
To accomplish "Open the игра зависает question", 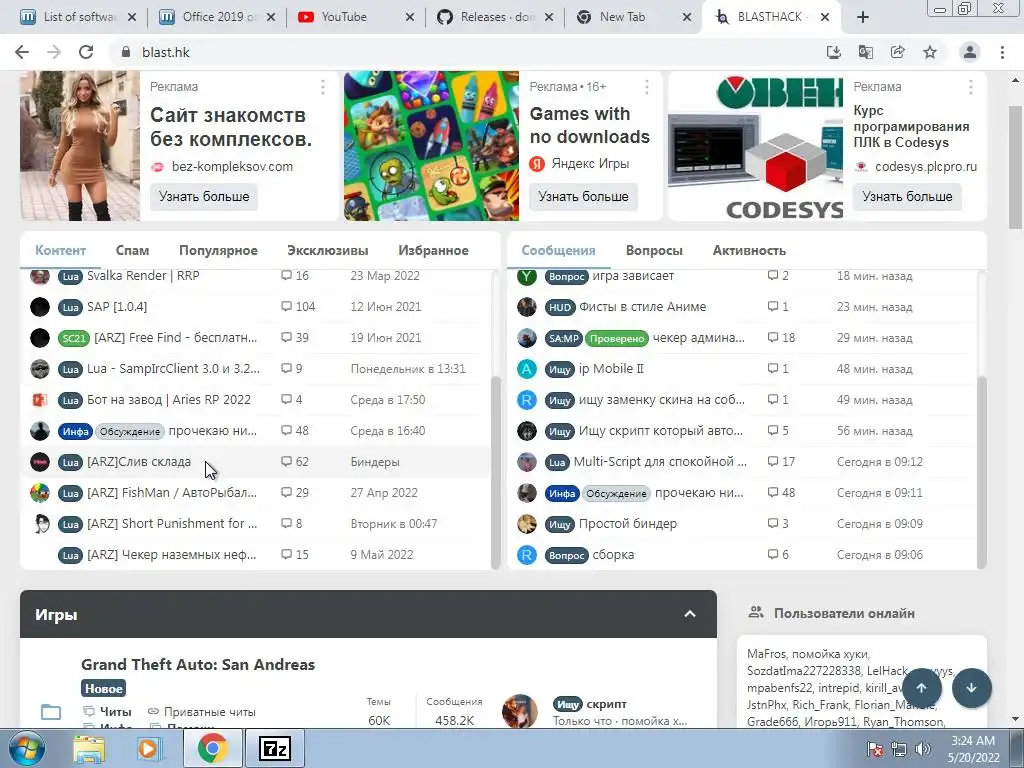I will 633,276.
